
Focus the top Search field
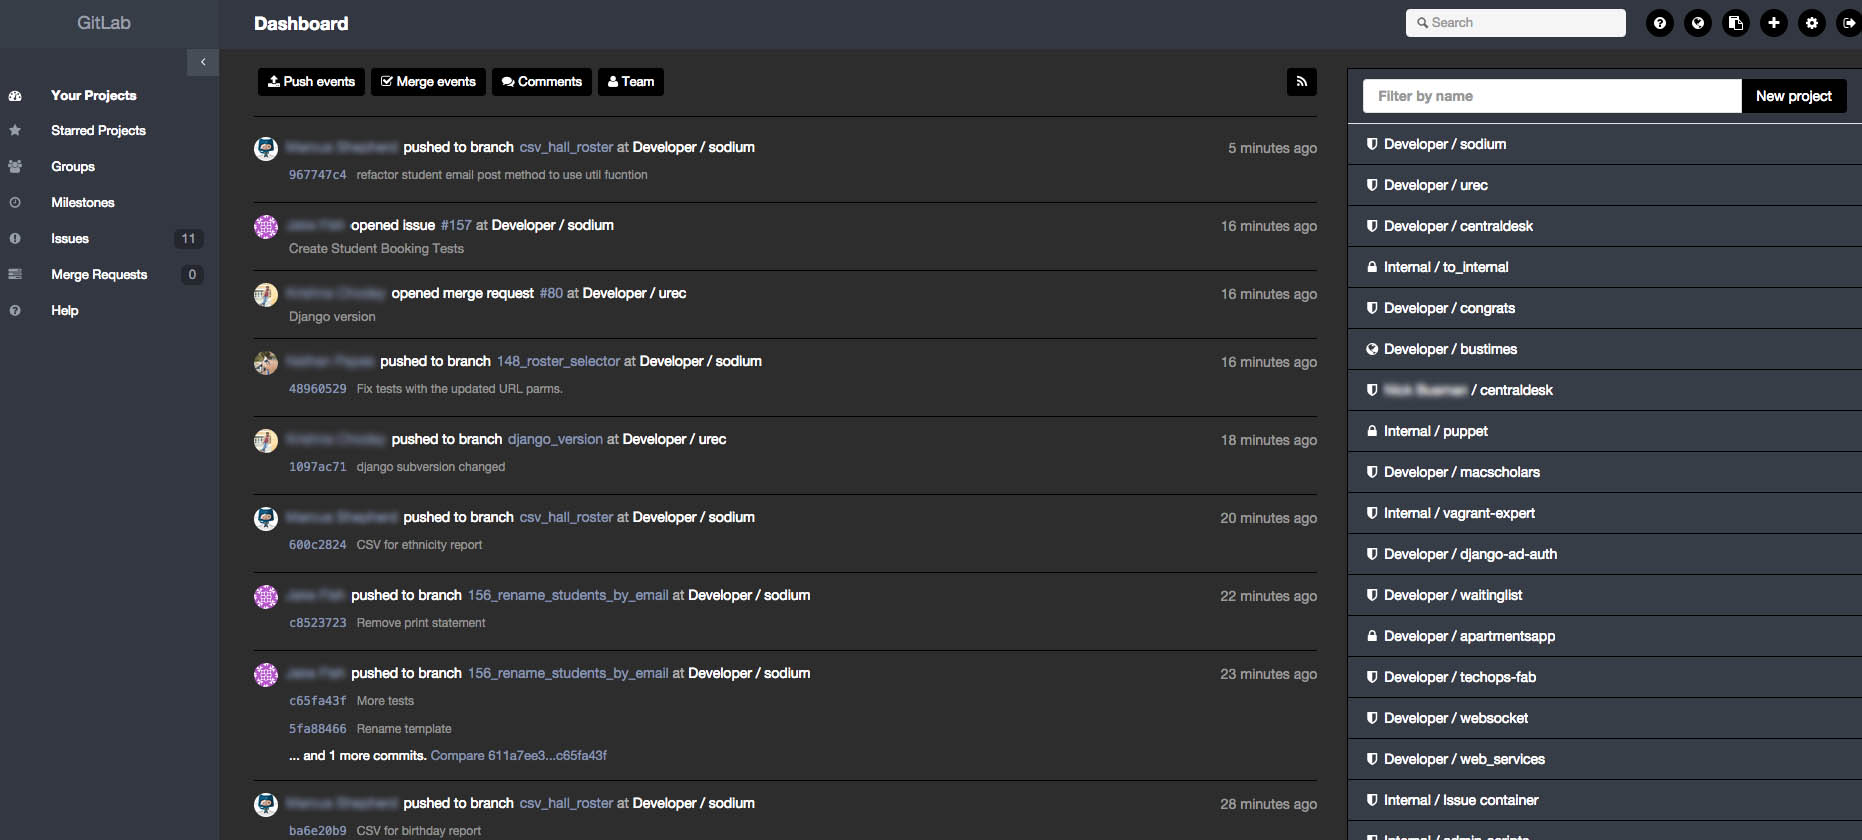point(1515,23)
